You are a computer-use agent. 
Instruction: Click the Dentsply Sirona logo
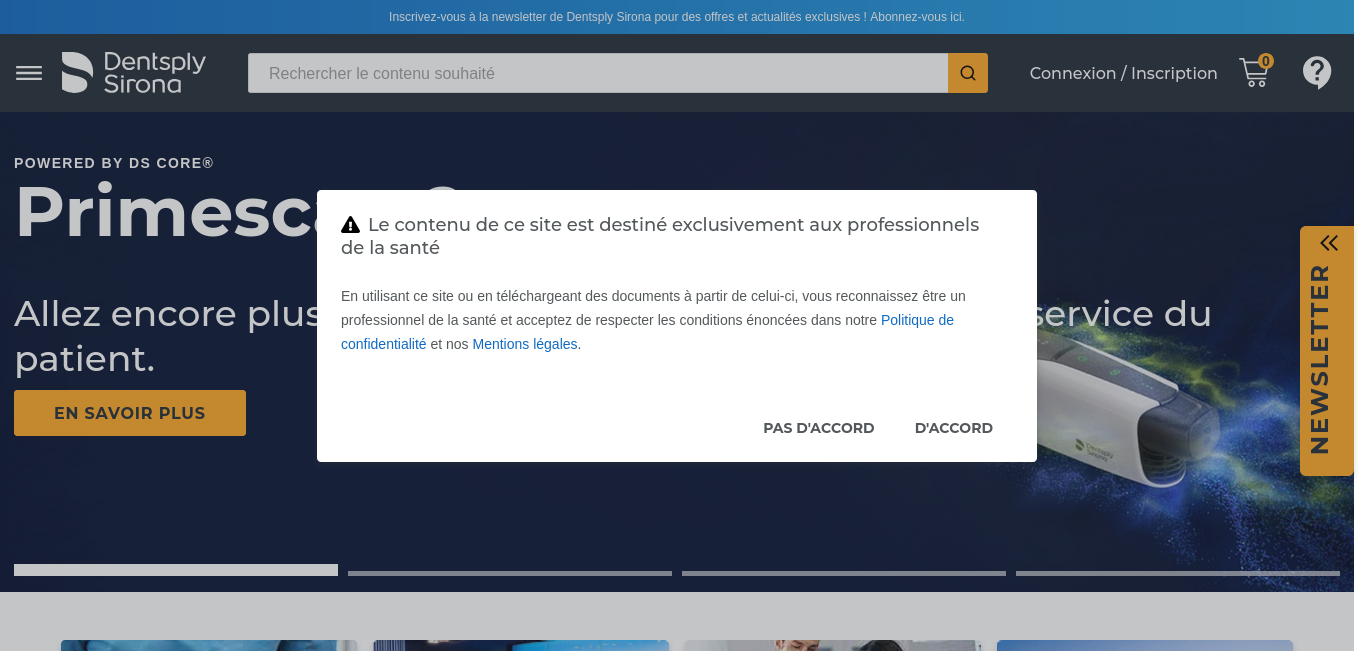click(x=134, y=73)
